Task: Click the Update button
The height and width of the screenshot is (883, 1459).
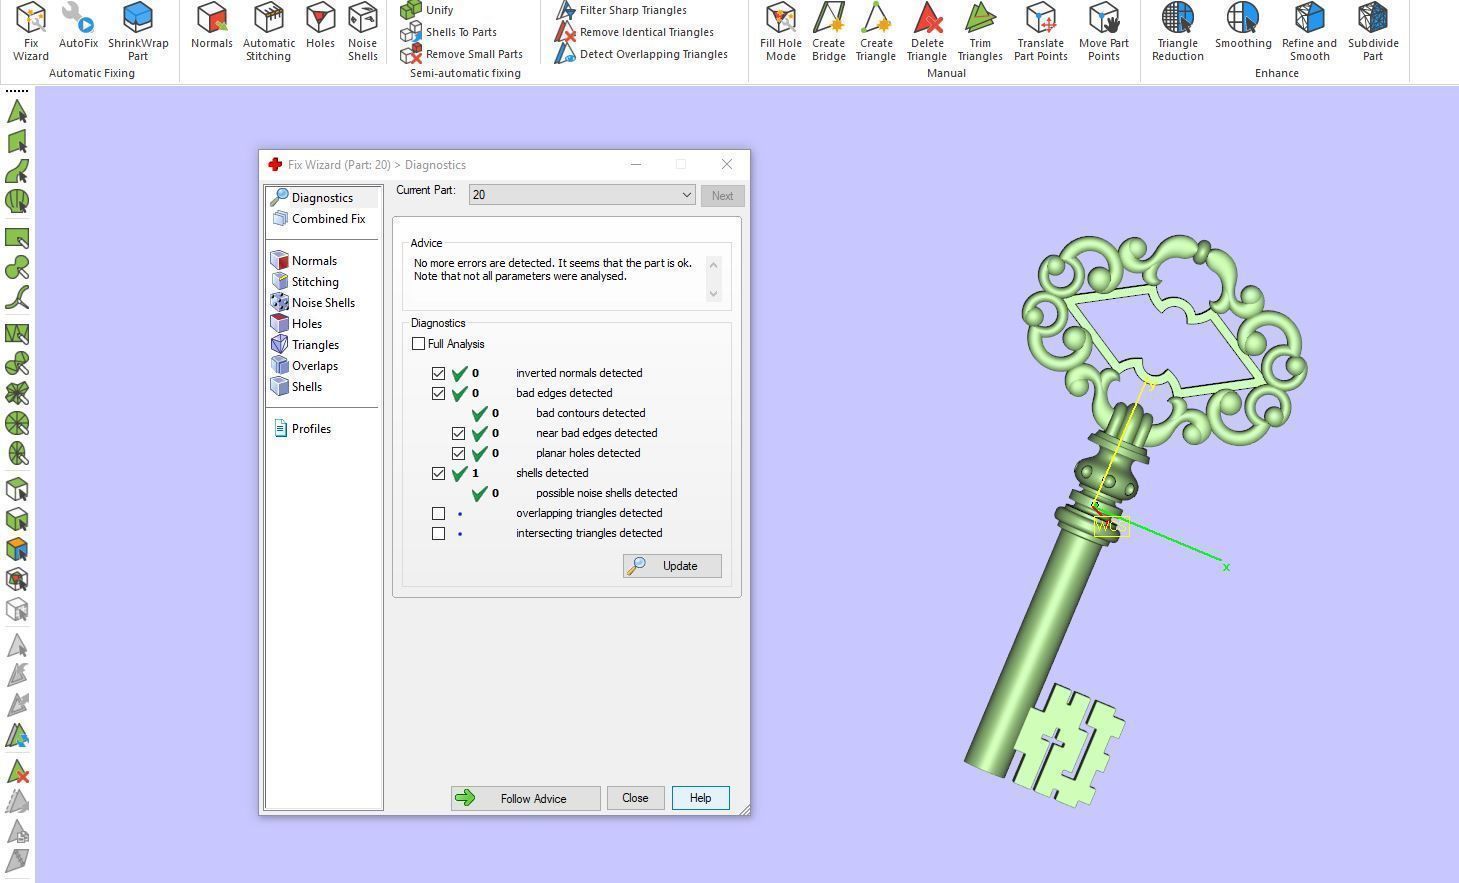Action: pyautogui.click(x=672, y=566)
